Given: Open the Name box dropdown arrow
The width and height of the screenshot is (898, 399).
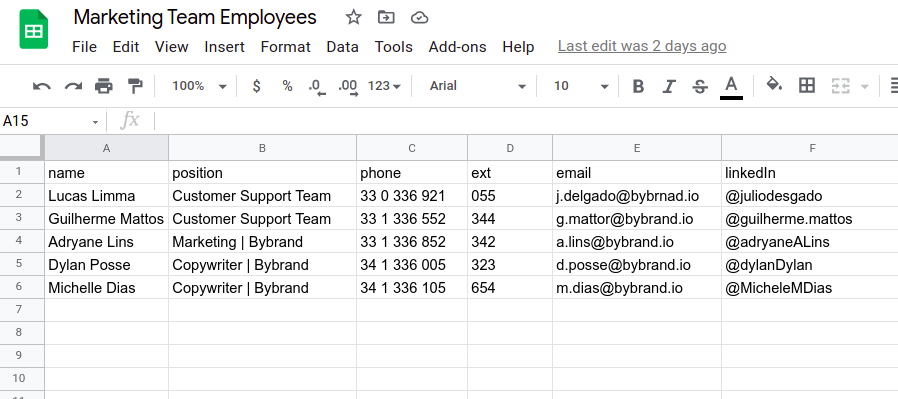Looking at the screenshot, I should [95, 122].
